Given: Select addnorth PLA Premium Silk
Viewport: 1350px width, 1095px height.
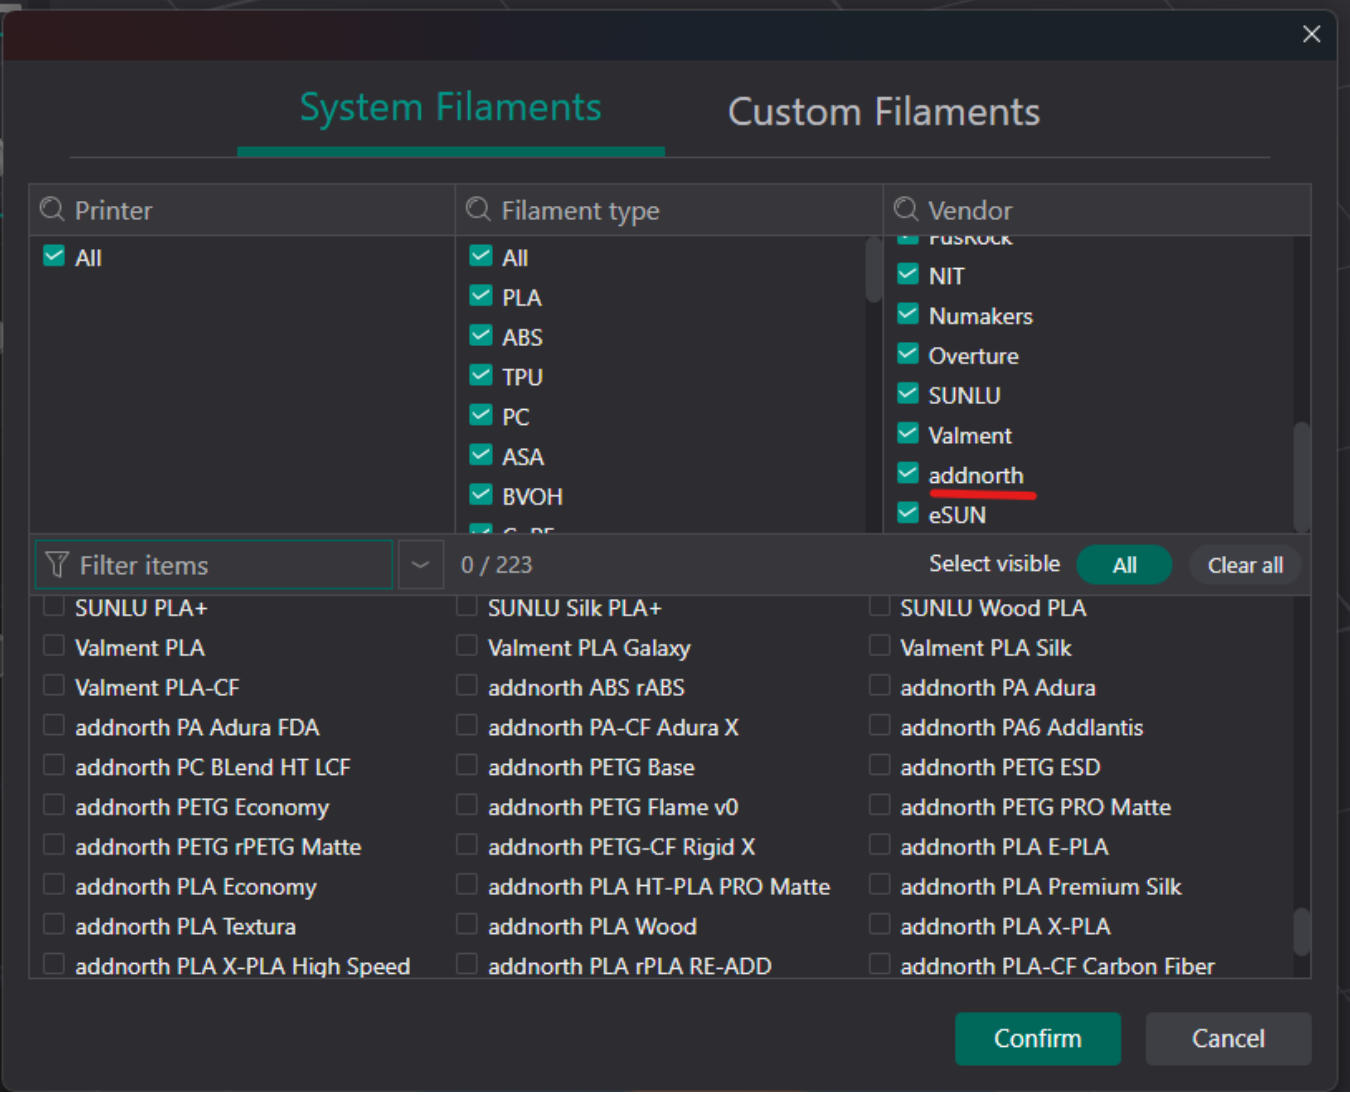Looking at the screenshot, I should tap(880, 885).
